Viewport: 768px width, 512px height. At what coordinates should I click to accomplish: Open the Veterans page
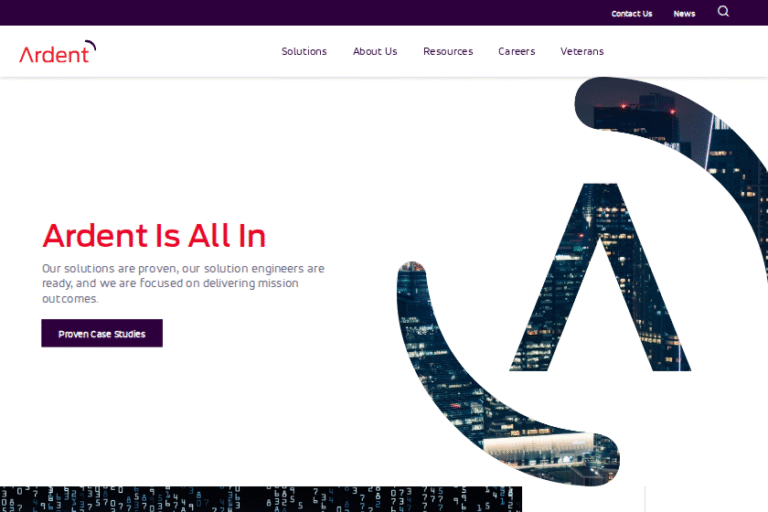pos(582,51)
